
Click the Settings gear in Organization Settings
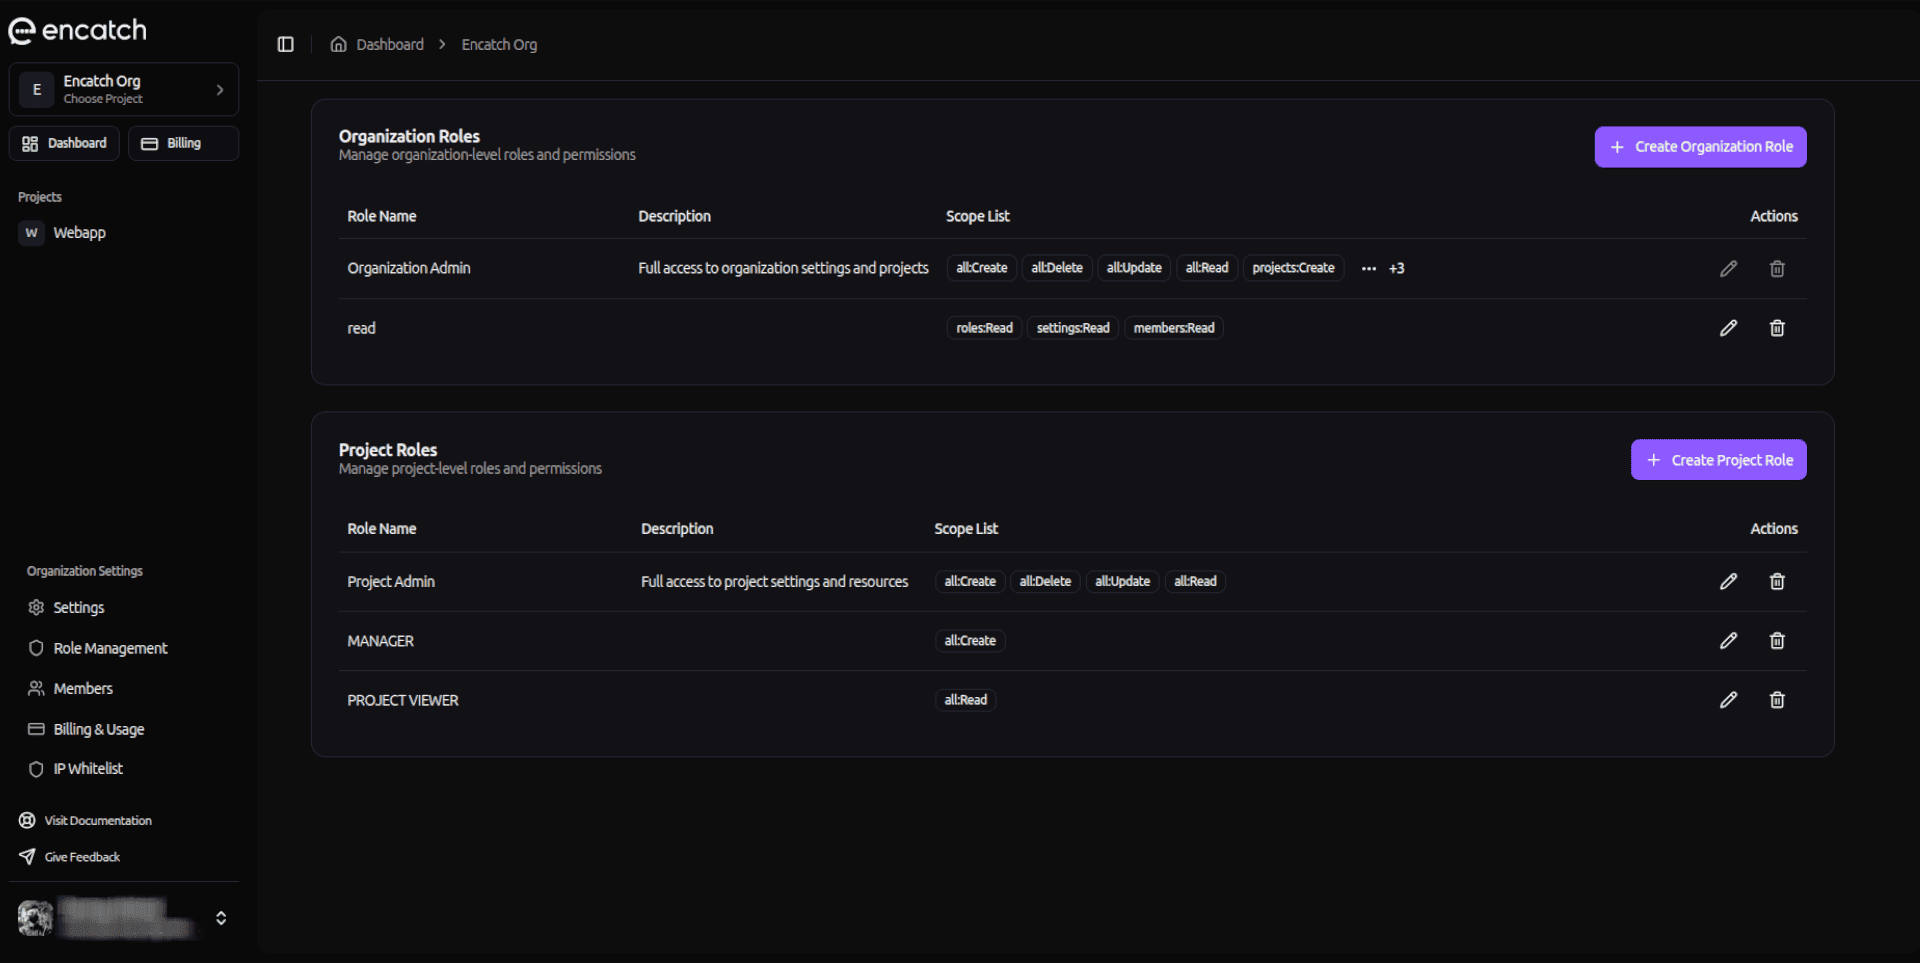click(x=36, y=607)
